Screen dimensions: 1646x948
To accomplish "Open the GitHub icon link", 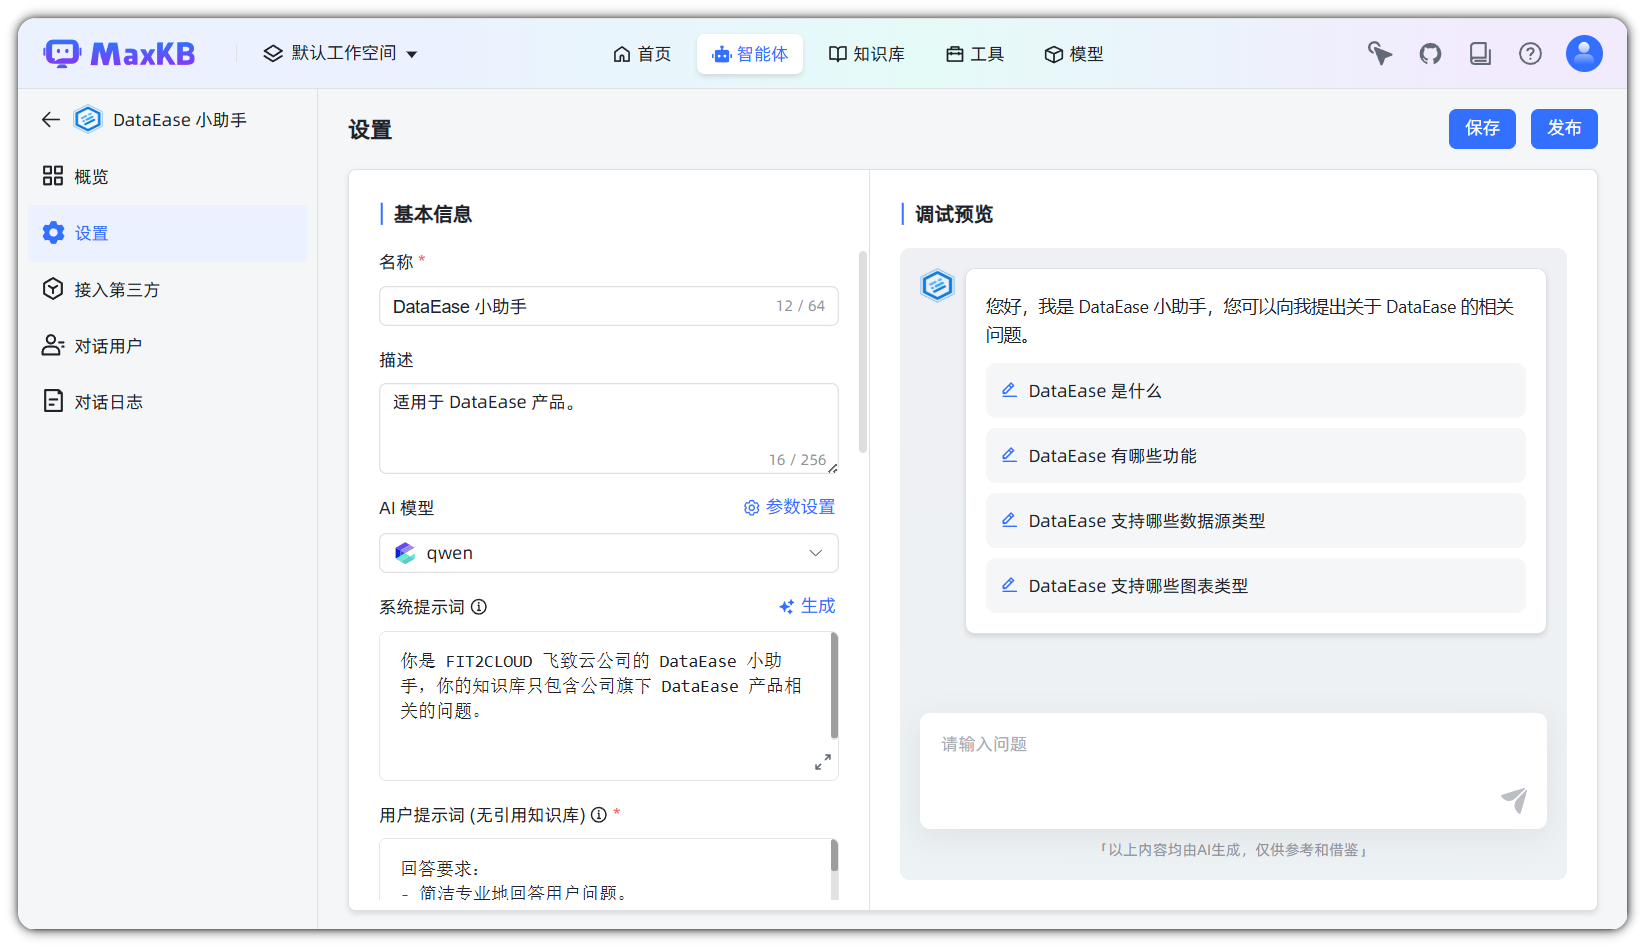I will (1430, 54).
